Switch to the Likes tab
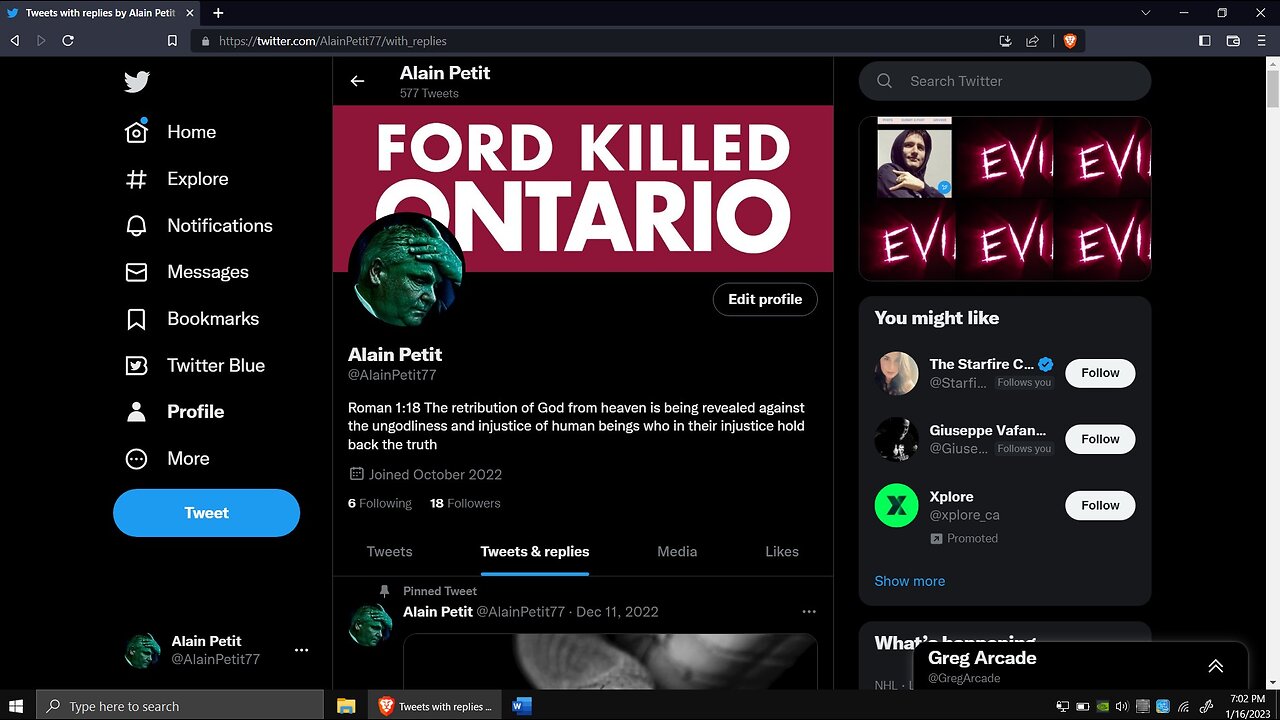 pyautogui.click(x=782, y=552)
